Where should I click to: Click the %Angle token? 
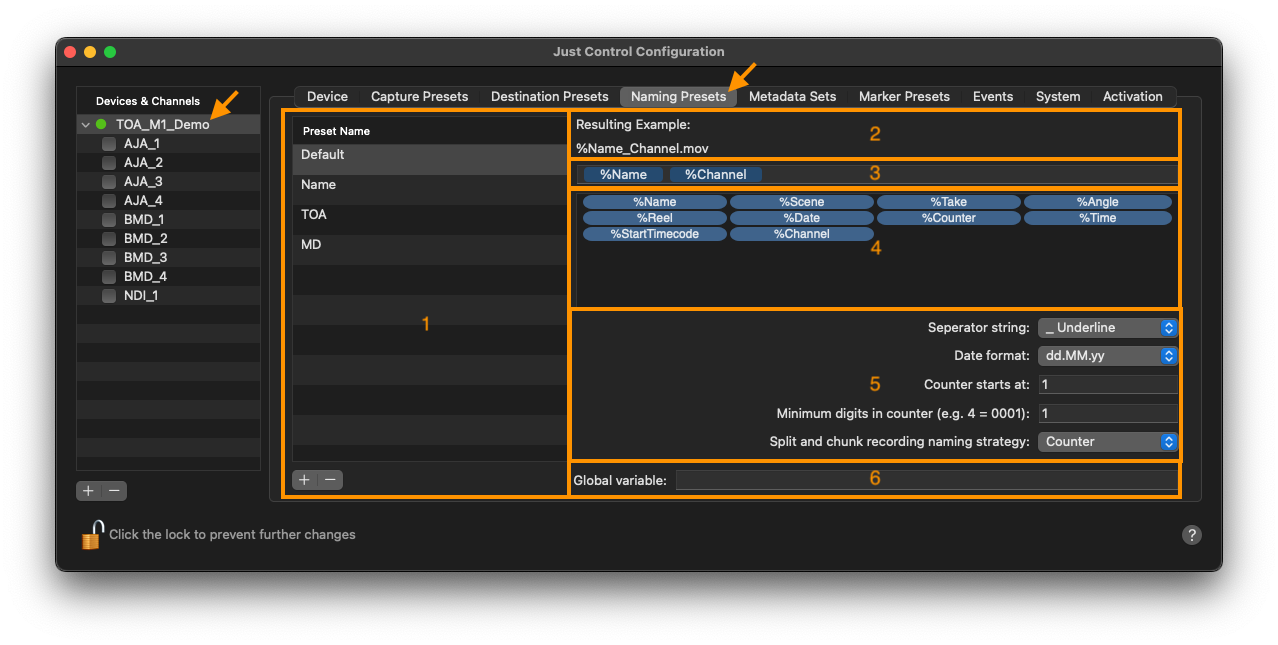tap(1097, 202)
